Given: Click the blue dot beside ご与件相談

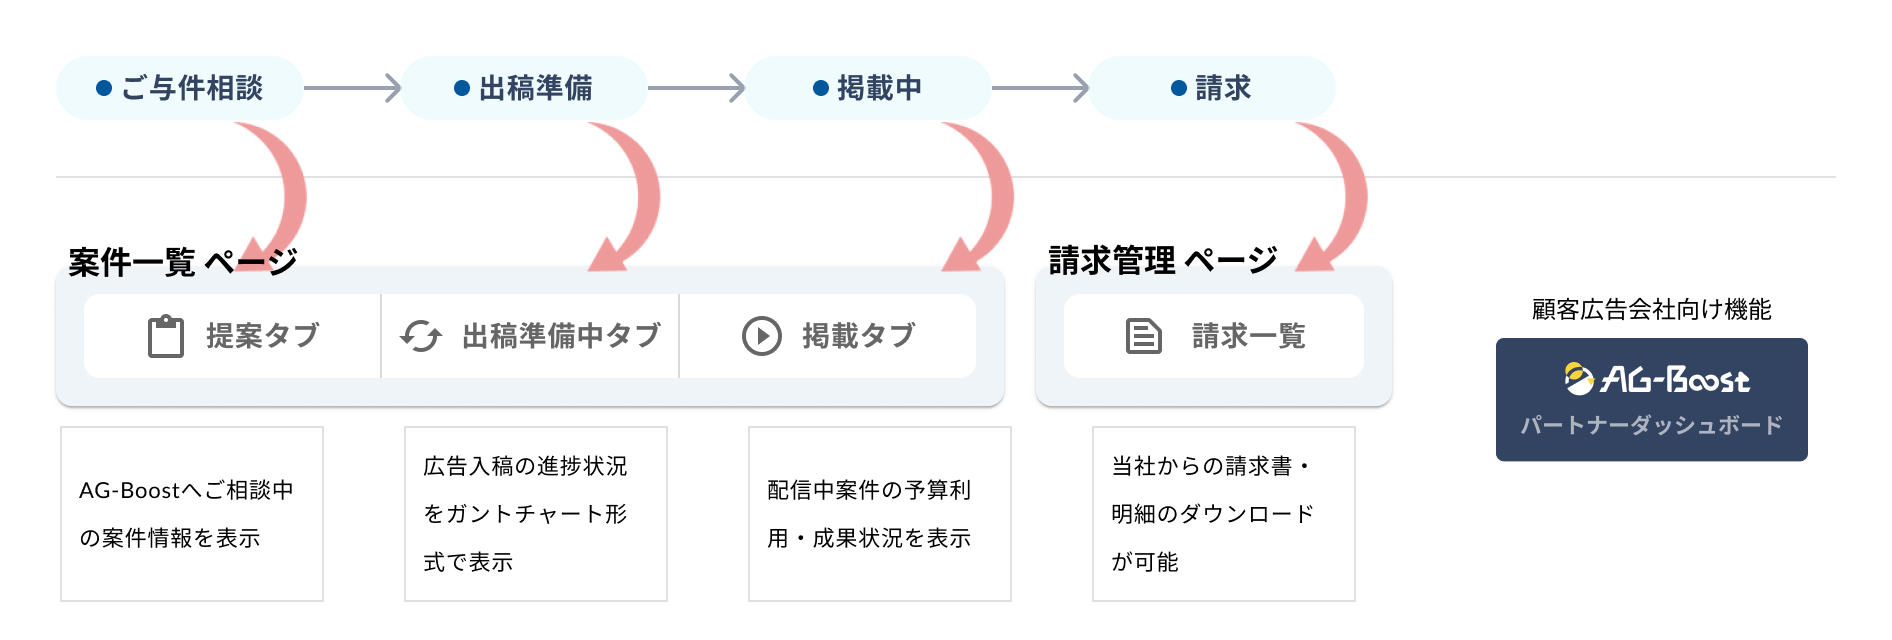Looking at the screenshot, I should coord(103,89).
